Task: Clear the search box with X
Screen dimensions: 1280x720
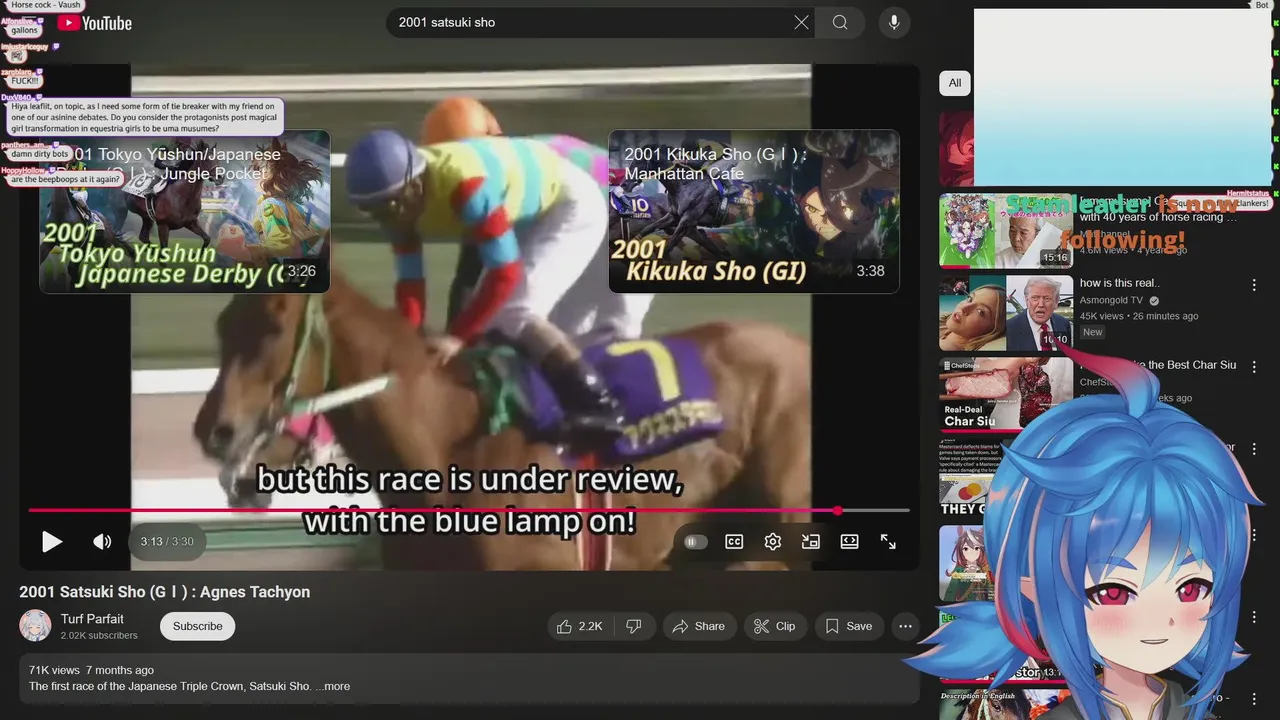Action: coord(801,22)
